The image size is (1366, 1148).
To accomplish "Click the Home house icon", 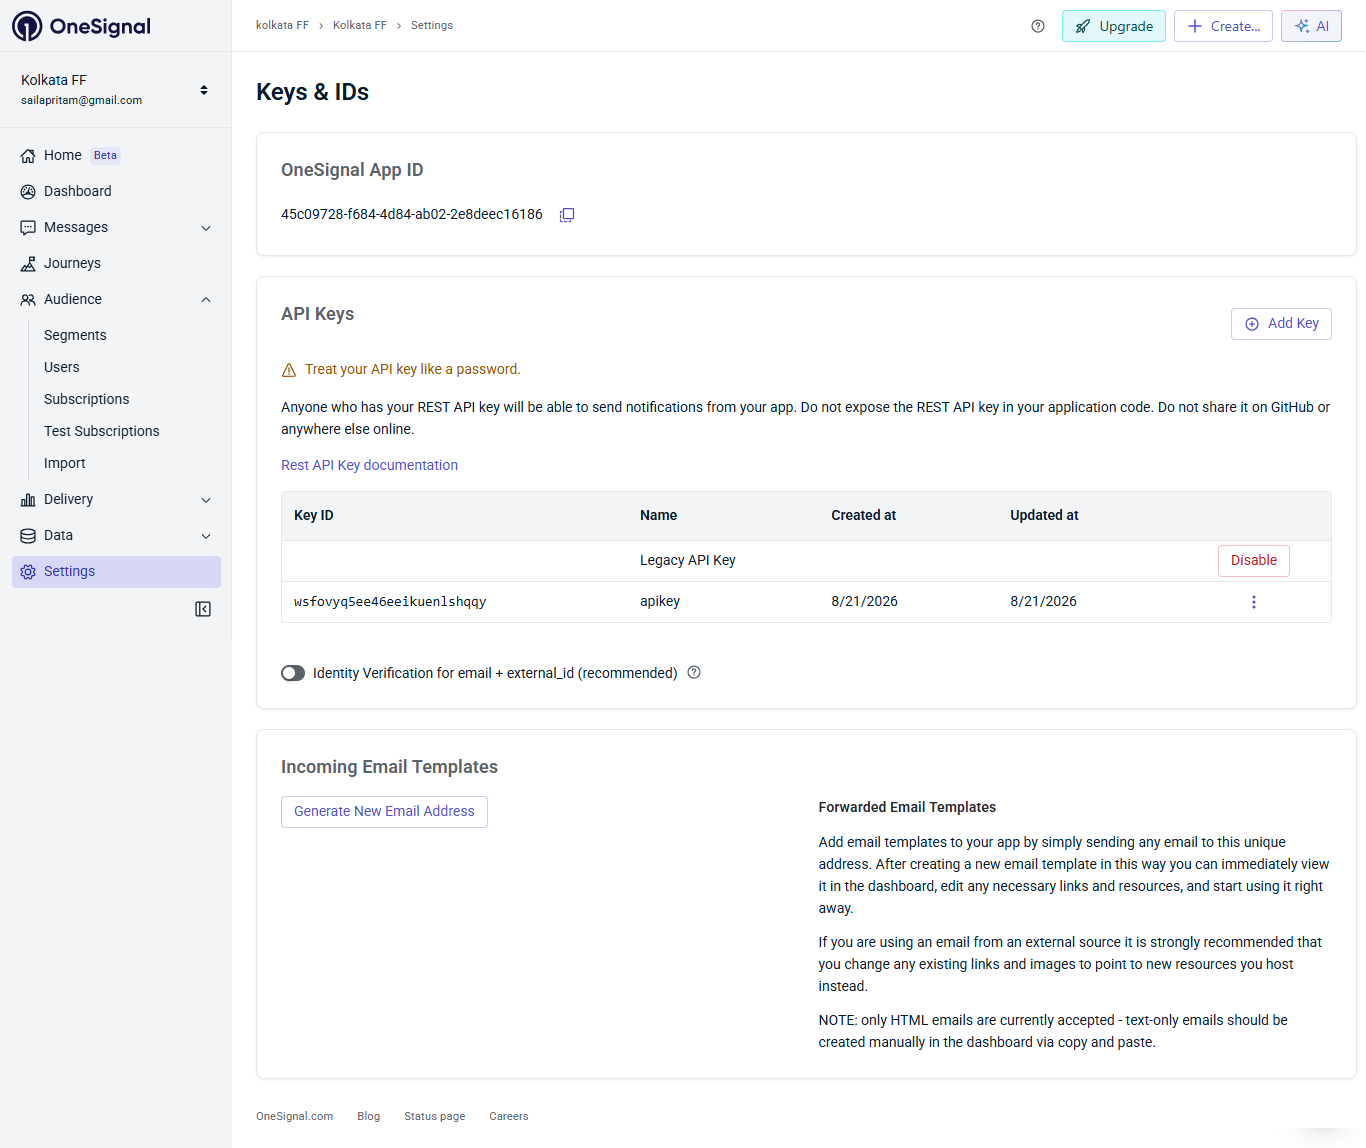I will [x=28, y=156].
